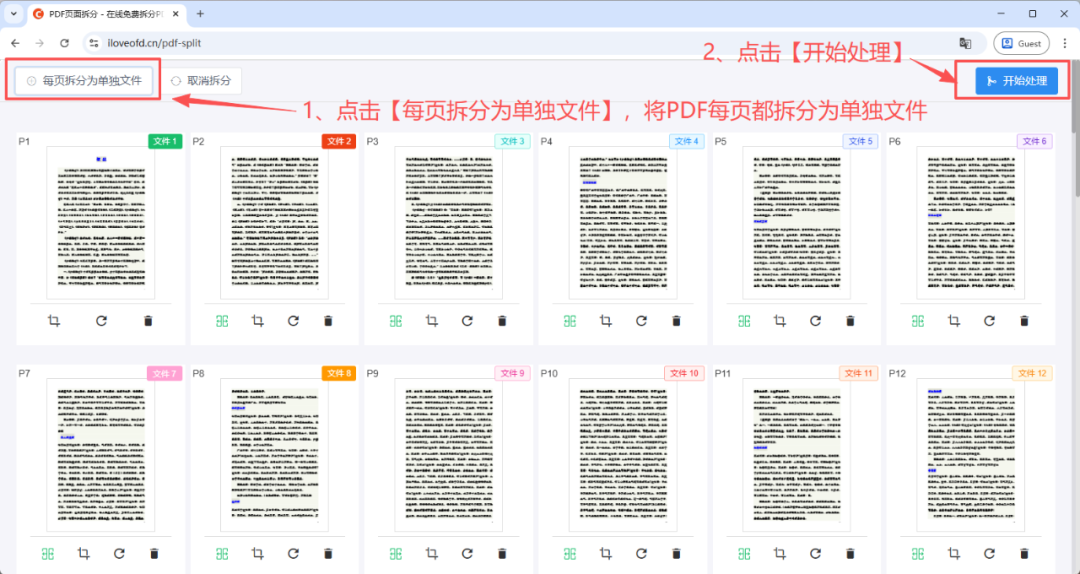Select the page P12 thumbnail

[971, 455]
